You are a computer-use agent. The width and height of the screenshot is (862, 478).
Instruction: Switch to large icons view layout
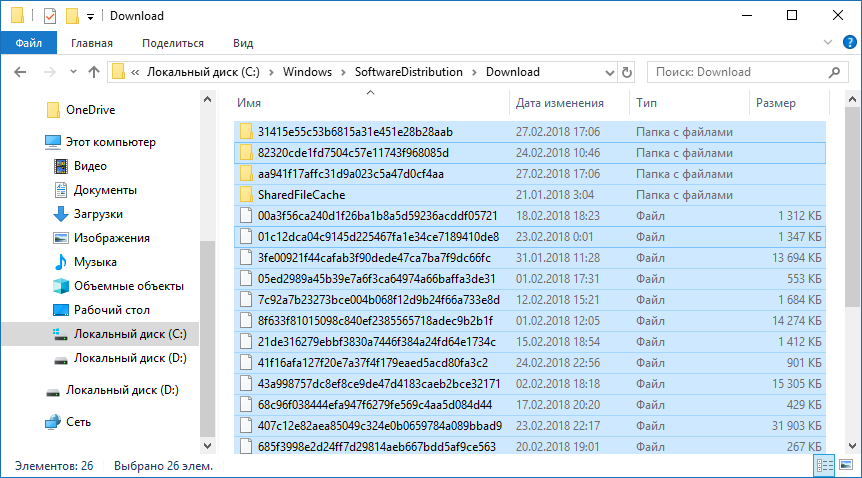tap(846, 465)
